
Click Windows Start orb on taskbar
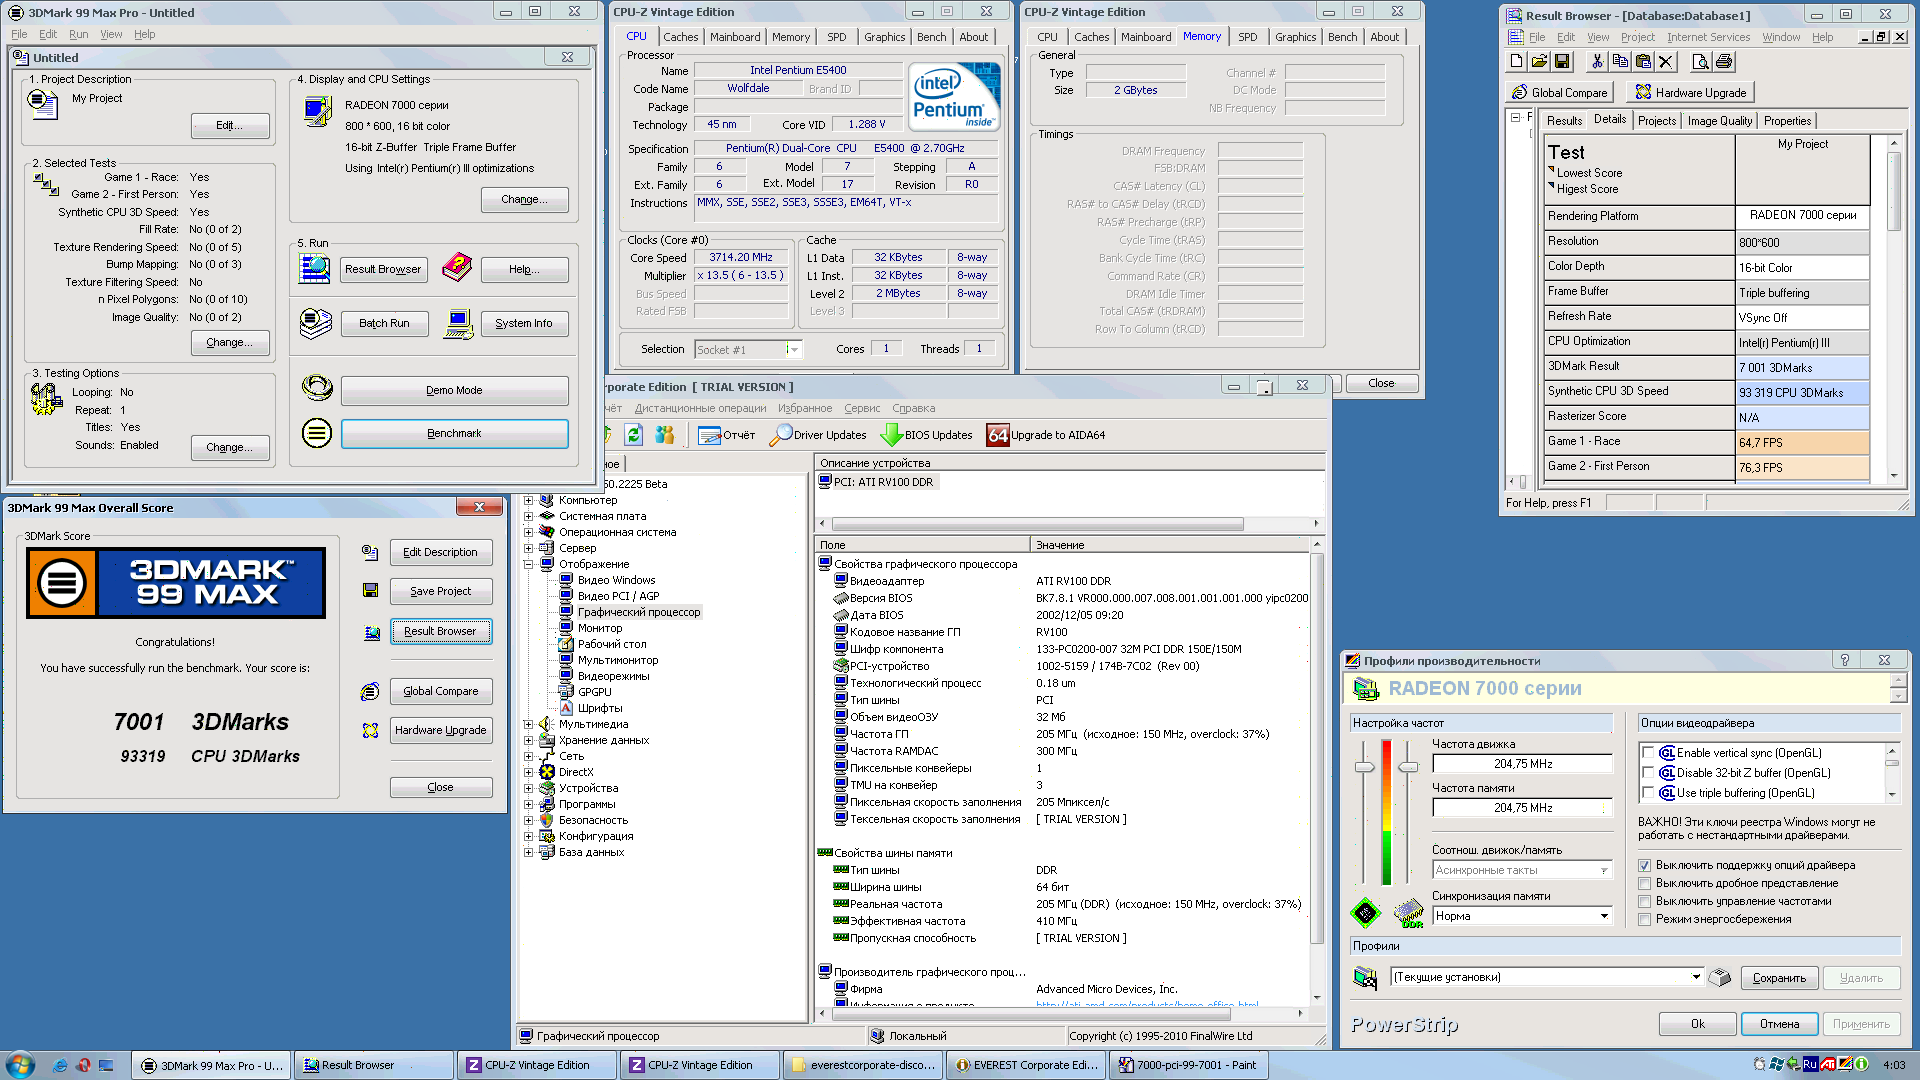[x=19, y=1065]
